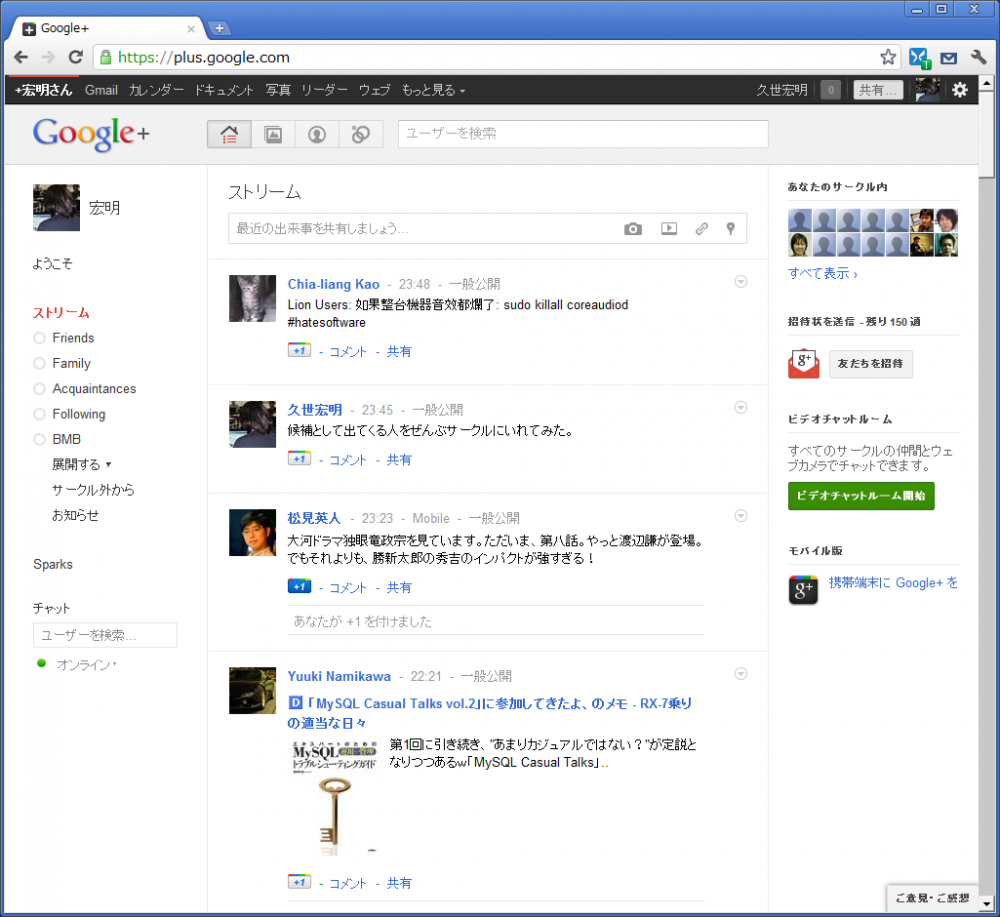+1 the Yuuki Namikawa post

click(299, 882)
